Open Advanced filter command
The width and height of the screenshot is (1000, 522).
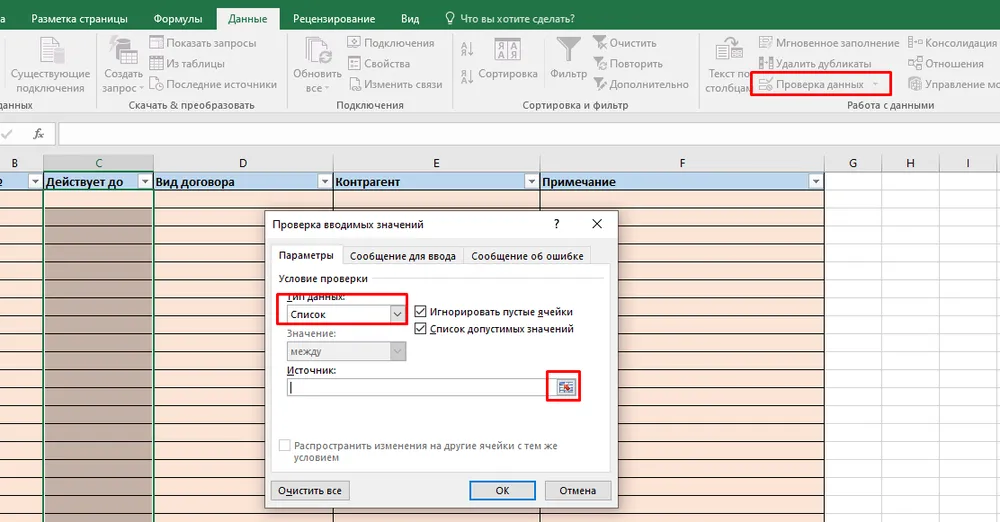click(x=641, y=84)
